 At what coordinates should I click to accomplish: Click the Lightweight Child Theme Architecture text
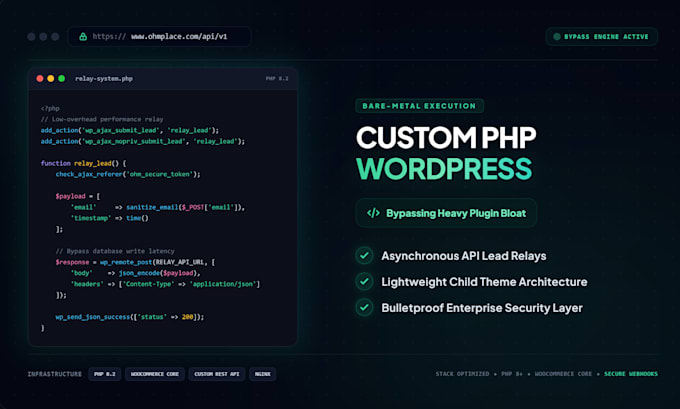[484, 282]
